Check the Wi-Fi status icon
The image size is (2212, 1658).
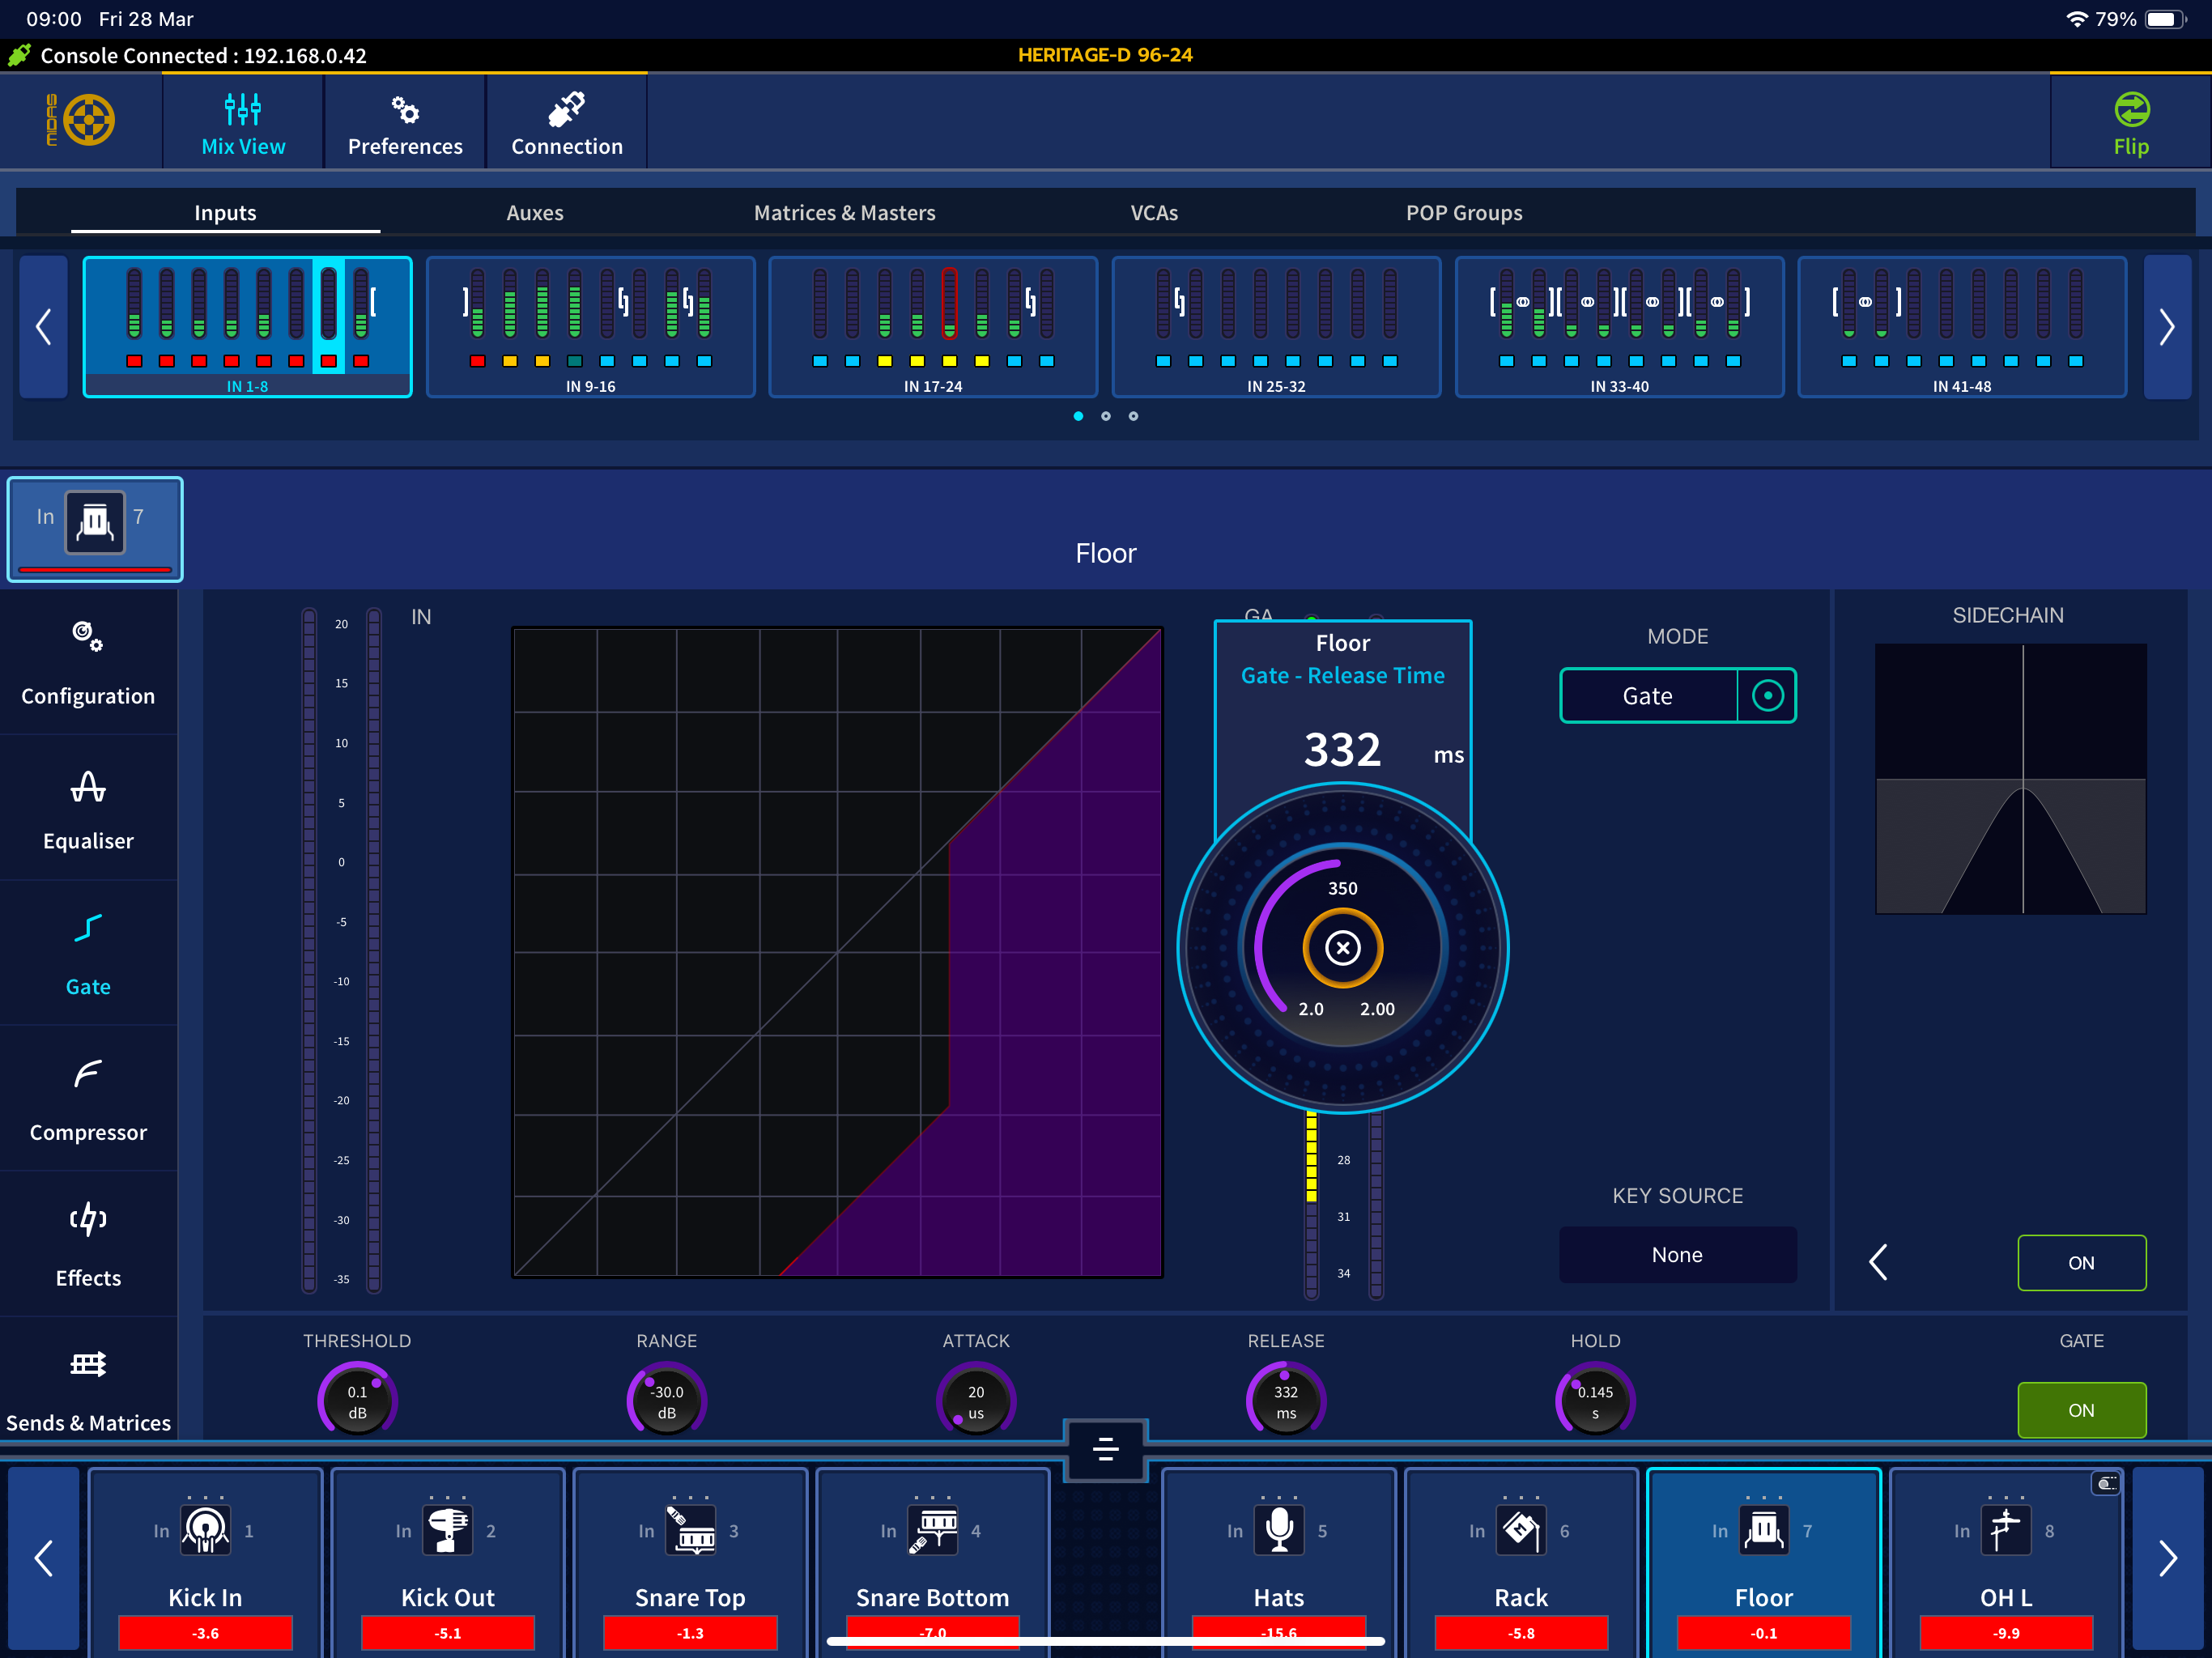pos(2076,19)
